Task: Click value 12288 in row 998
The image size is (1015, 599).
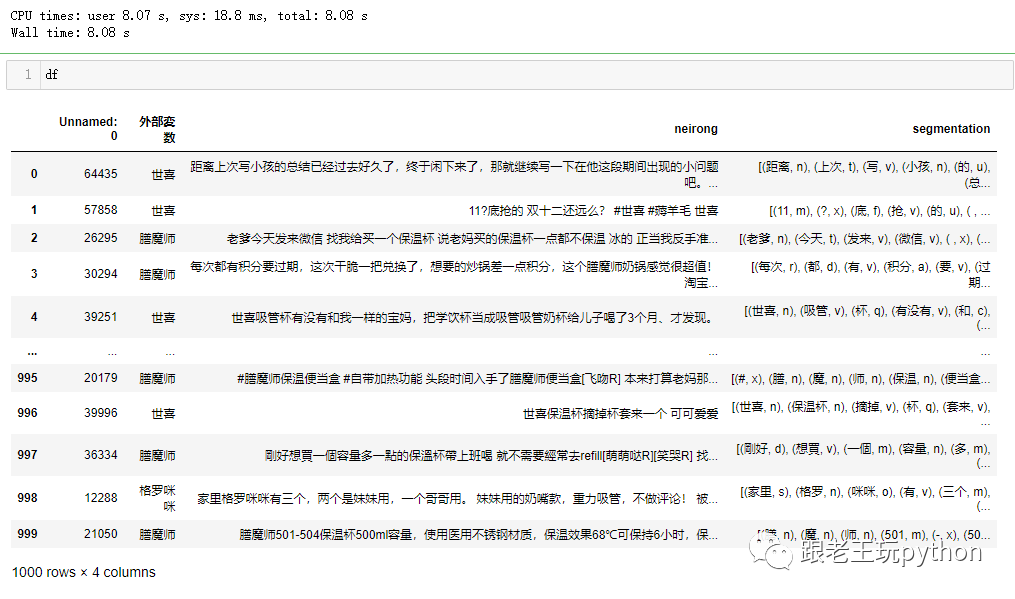Action: click(100, 498)
